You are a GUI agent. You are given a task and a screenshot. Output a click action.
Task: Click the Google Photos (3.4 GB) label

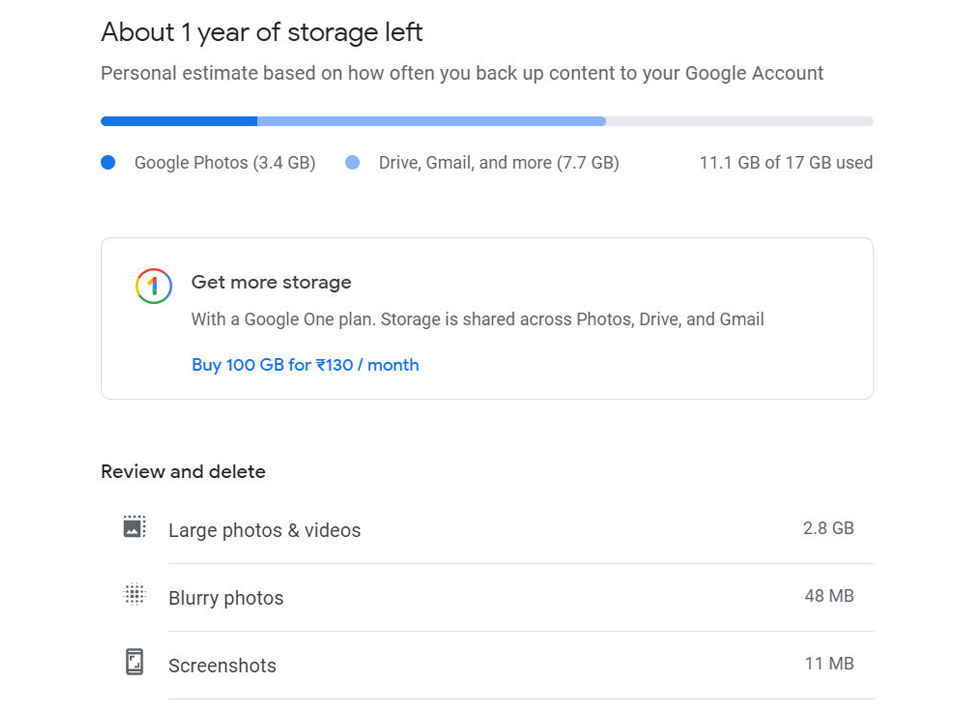click(225, 163)
